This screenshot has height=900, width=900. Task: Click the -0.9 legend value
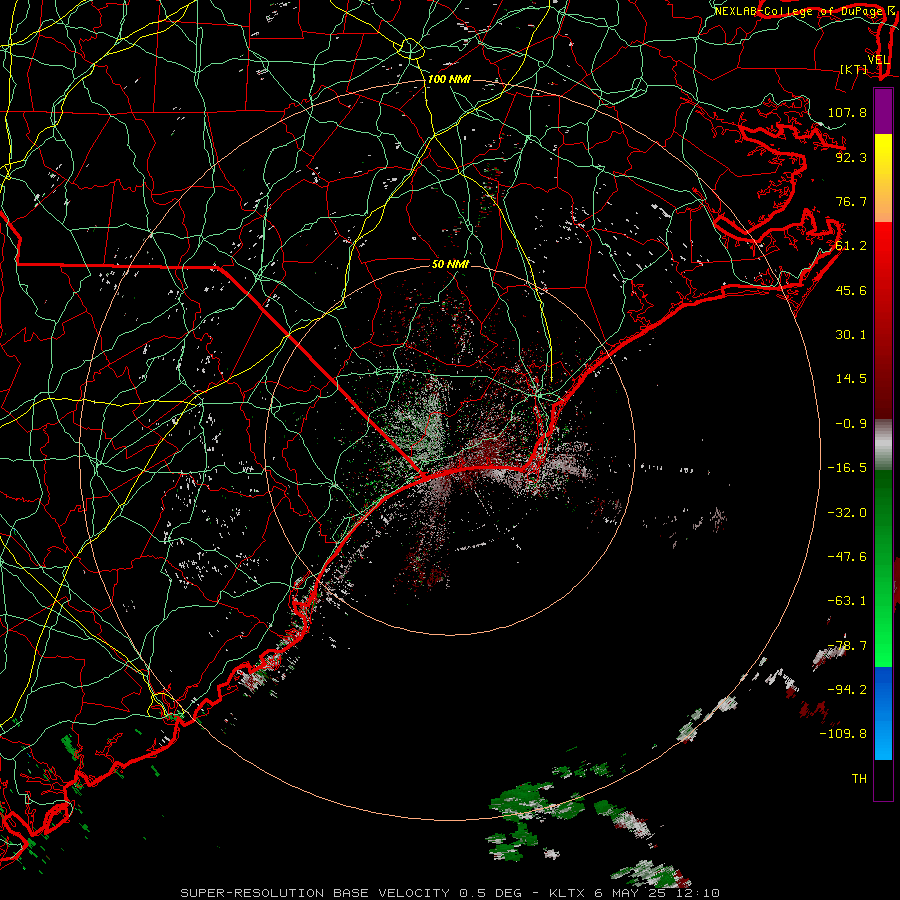click(851, 424)
